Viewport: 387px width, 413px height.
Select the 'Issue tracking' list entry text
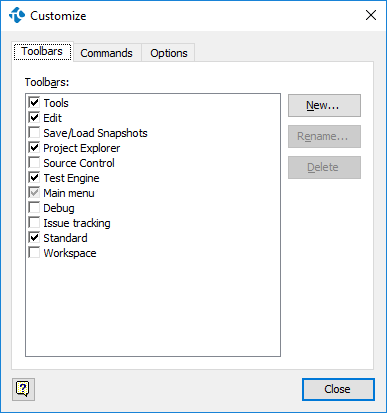[x=77, y=223]
